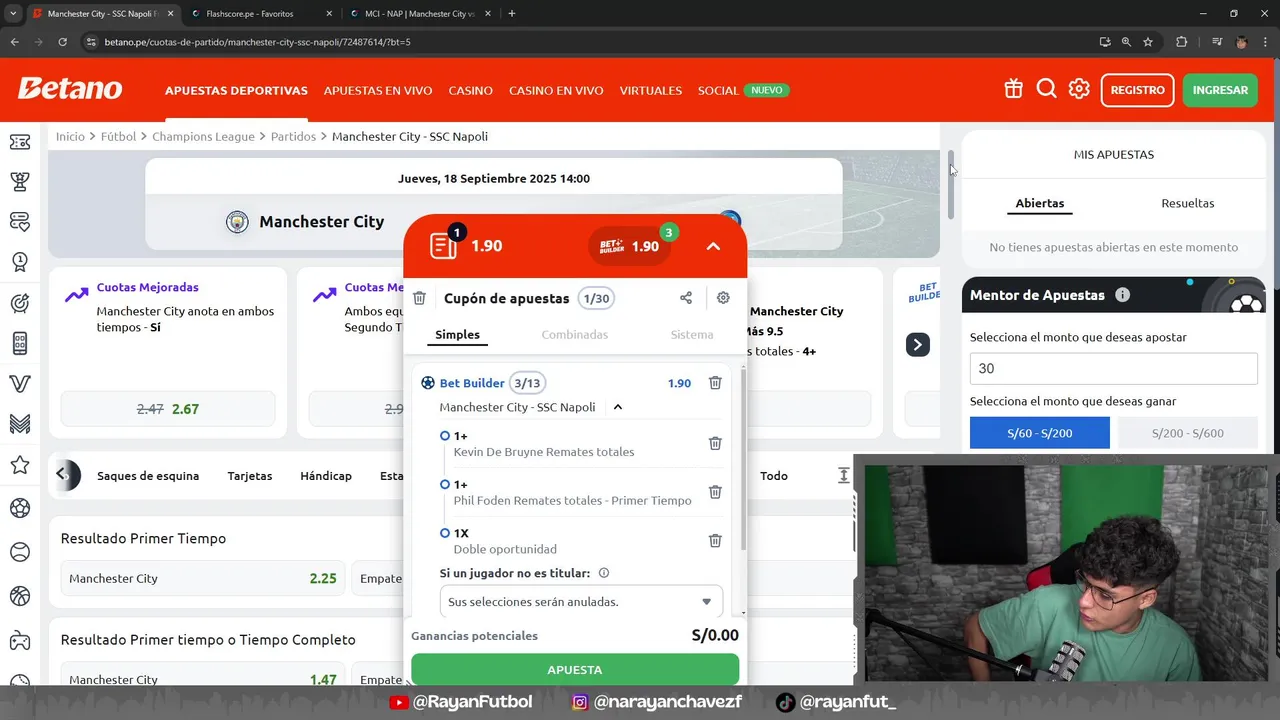1280x720 pixels.
Task: Click the info icon beside Si un jugador no es titular
Action: point(604,574)
